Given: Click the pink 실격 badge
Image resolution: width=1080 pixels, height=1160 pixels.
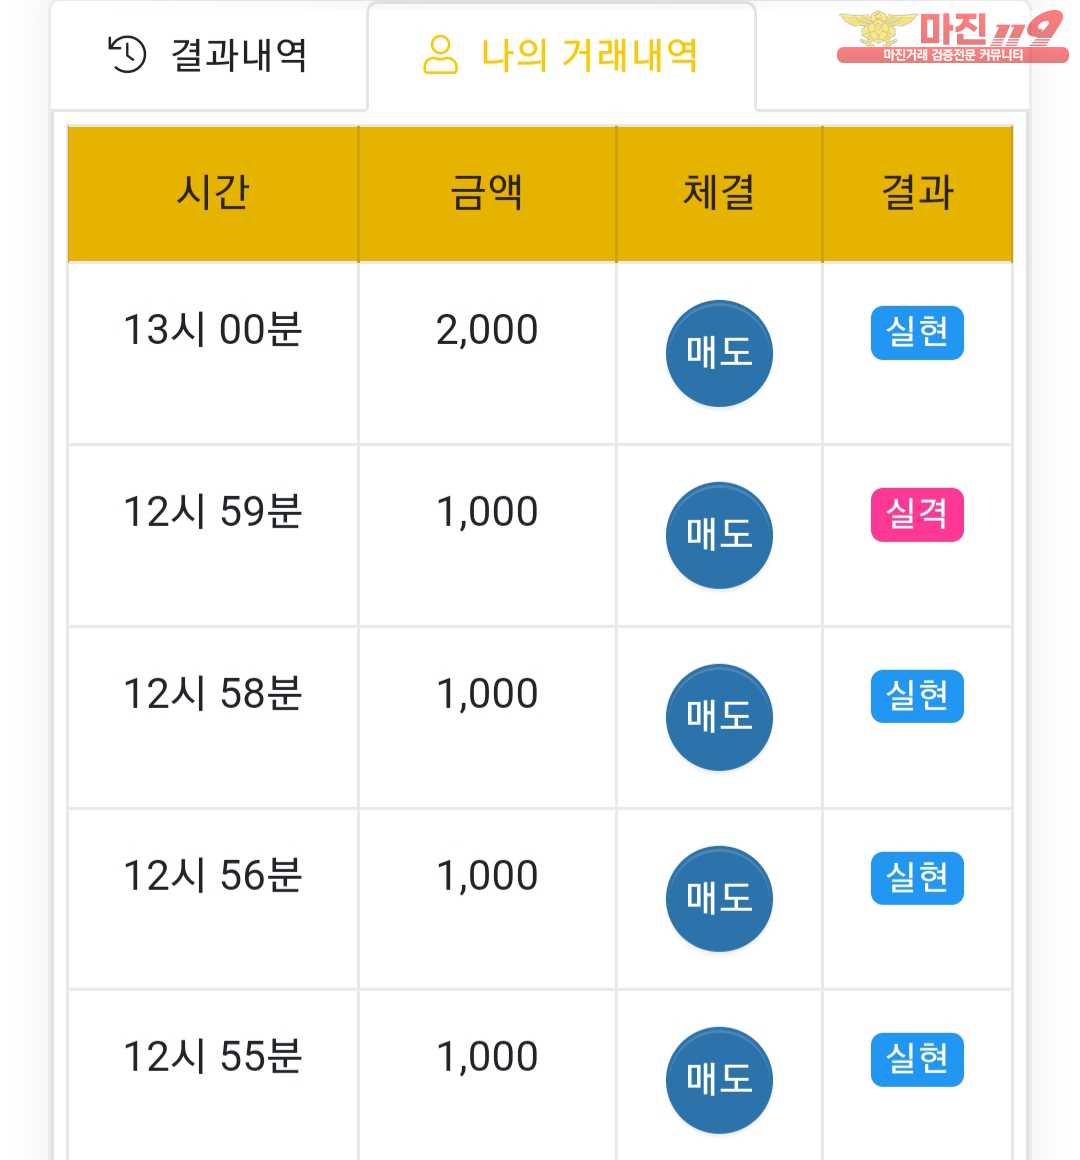Looking at the screenshot, I should (x=917, y=514).
